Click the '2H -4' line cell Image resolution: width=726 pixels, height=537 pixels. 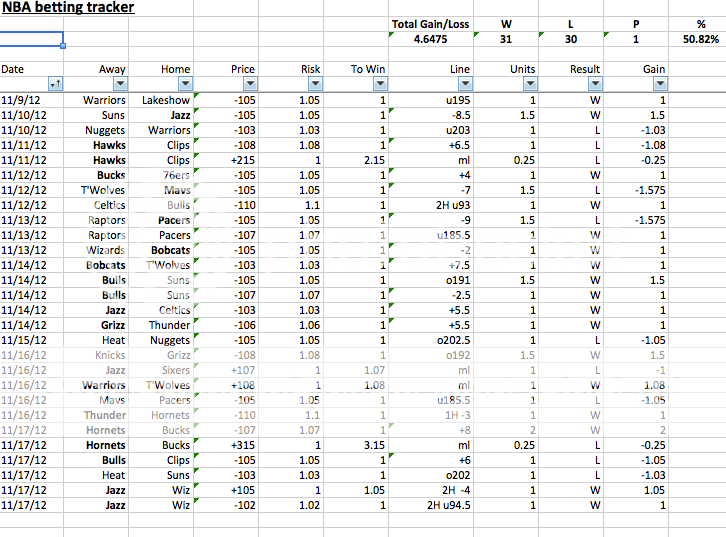click(431, 490)
